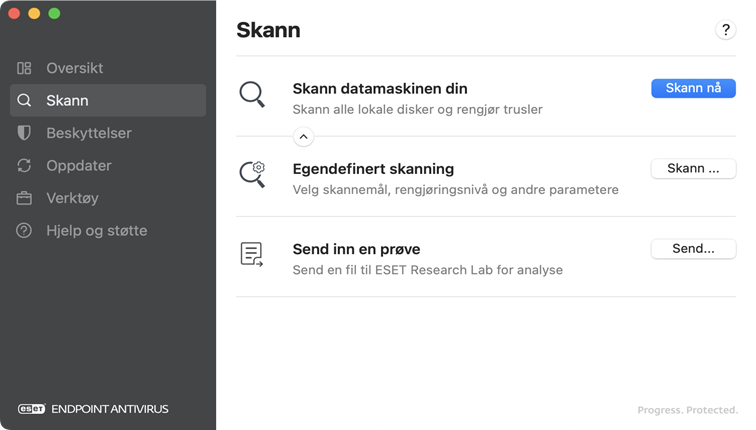
Task: Click the gear magnifier icon for Egendefinert skanning
Action: click(252, 175)
